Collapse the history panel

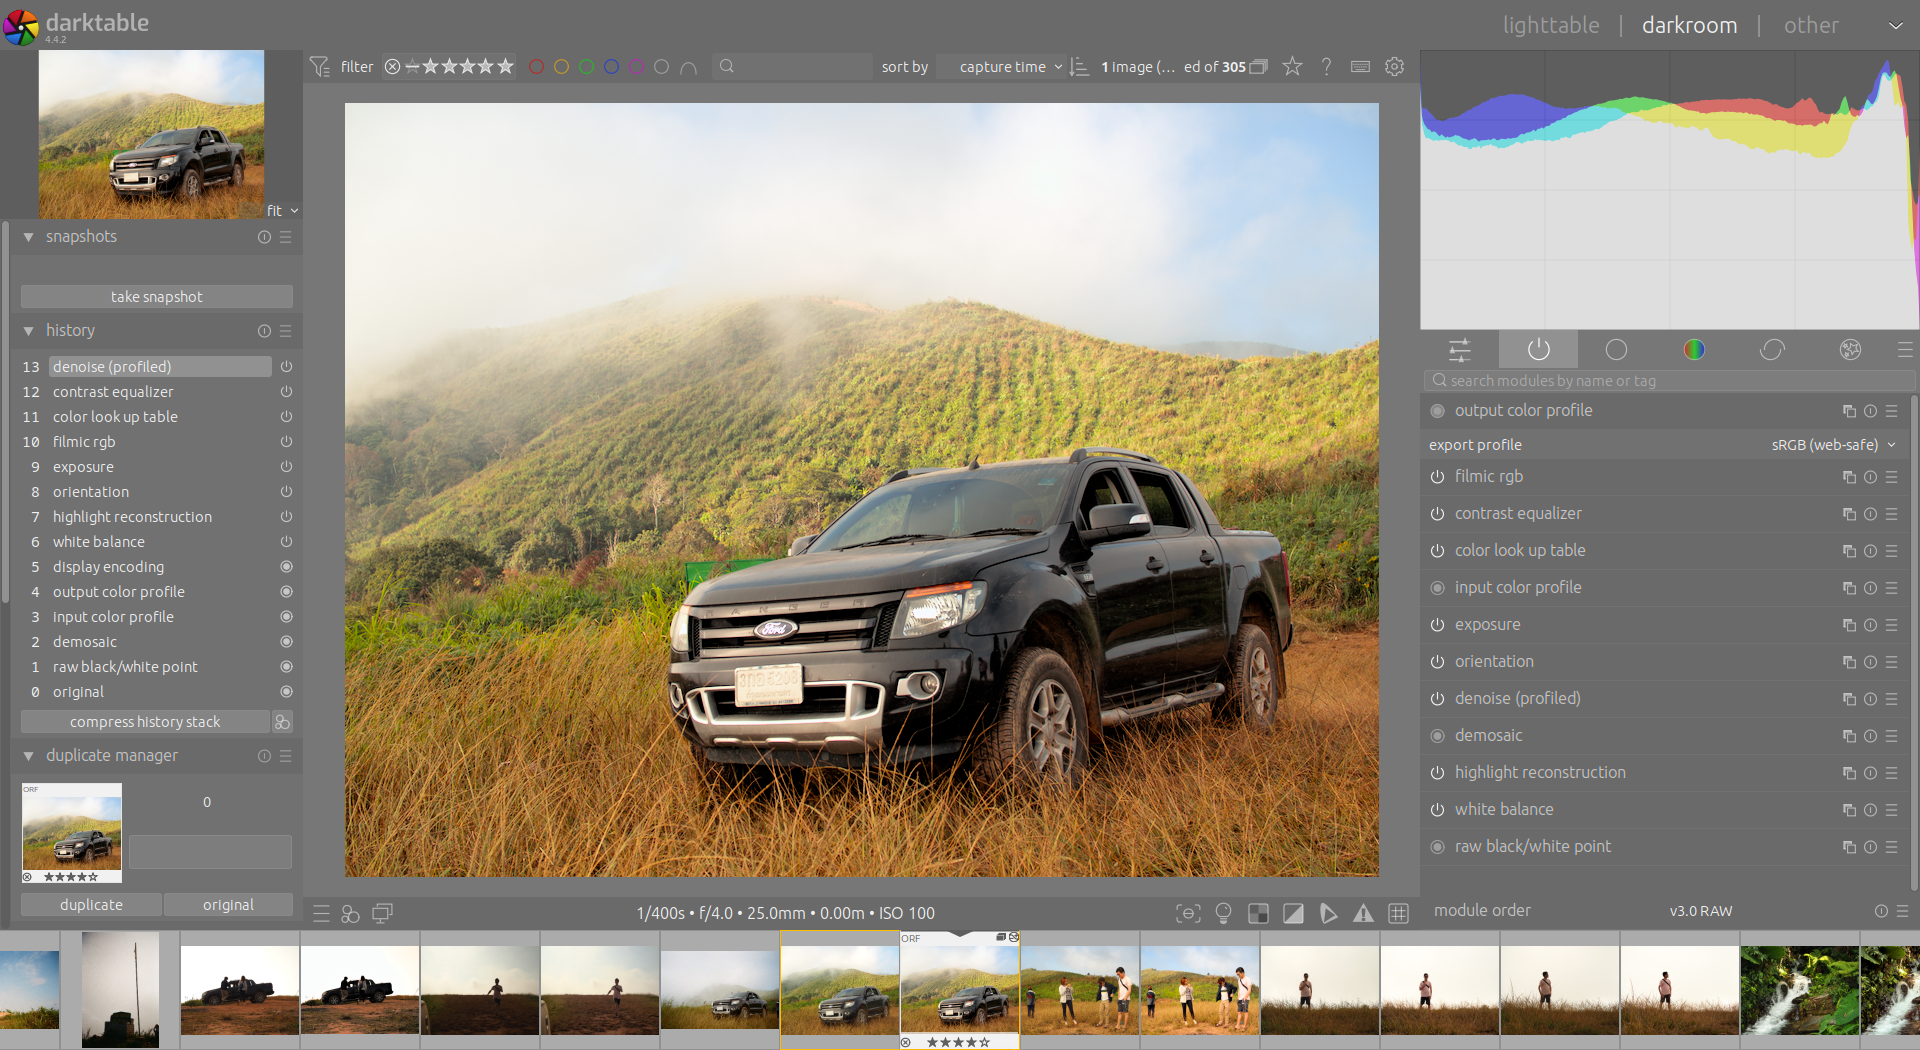pos(28,330)
